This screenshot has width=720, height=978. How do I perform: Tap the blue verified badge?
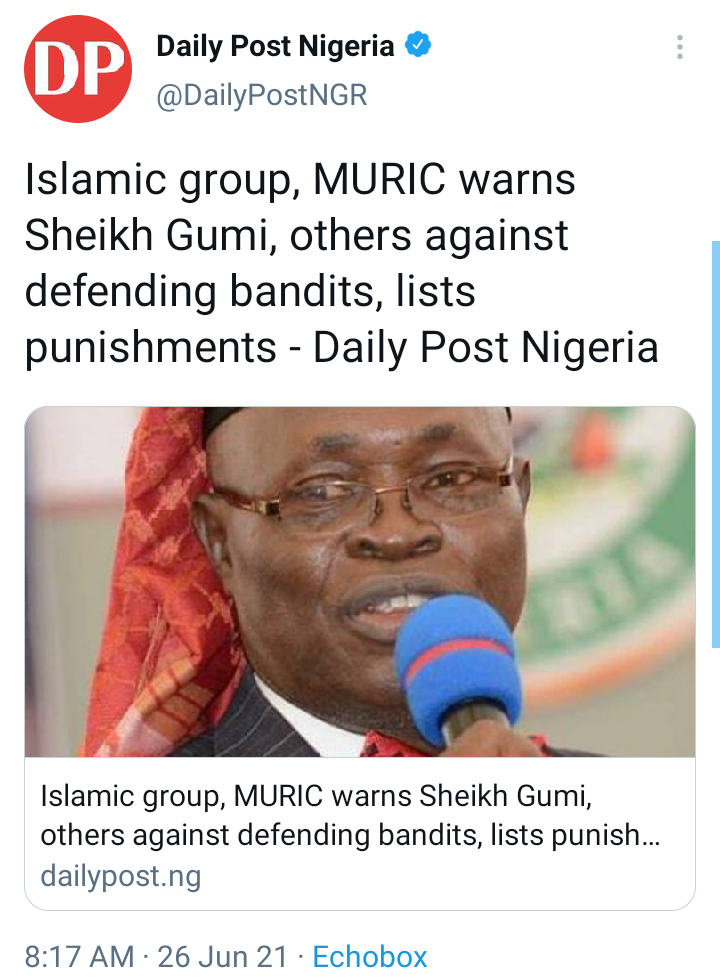(418, 45)
